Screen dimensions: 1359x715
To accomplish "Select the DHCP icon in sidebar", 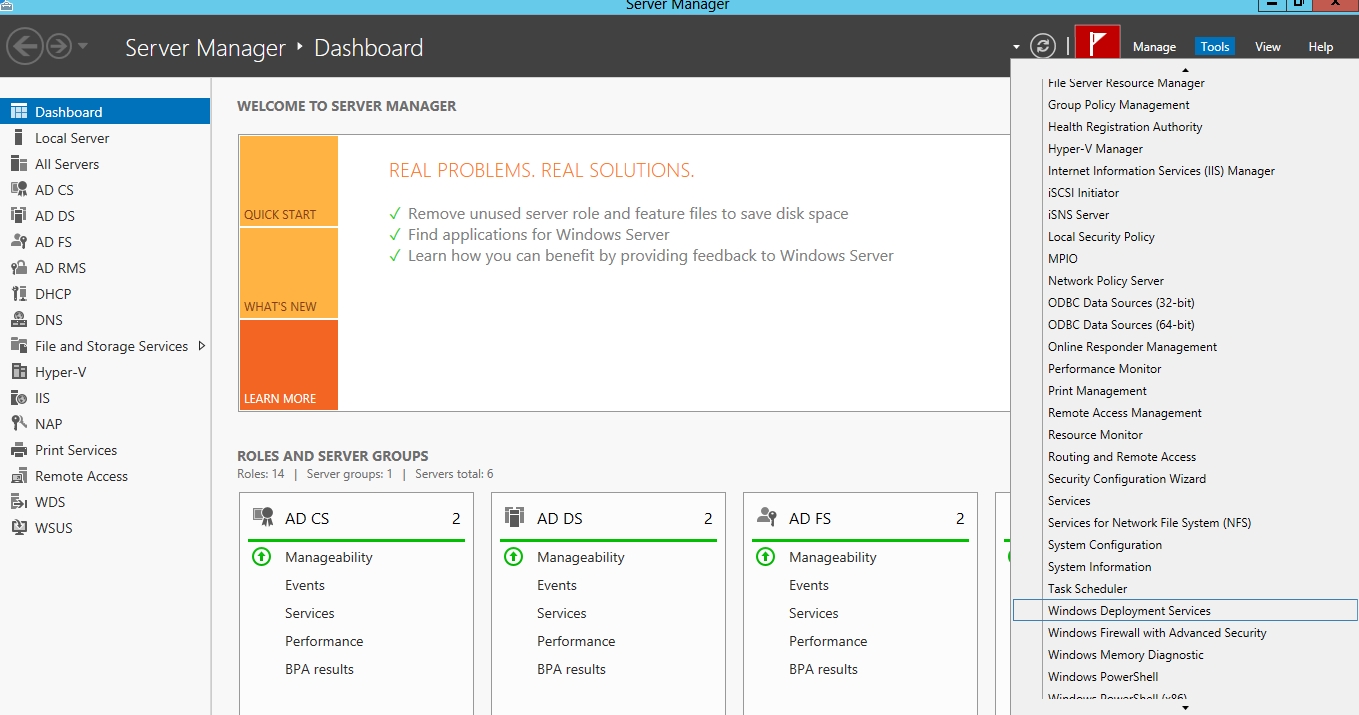I will click(x=18, y=294).
